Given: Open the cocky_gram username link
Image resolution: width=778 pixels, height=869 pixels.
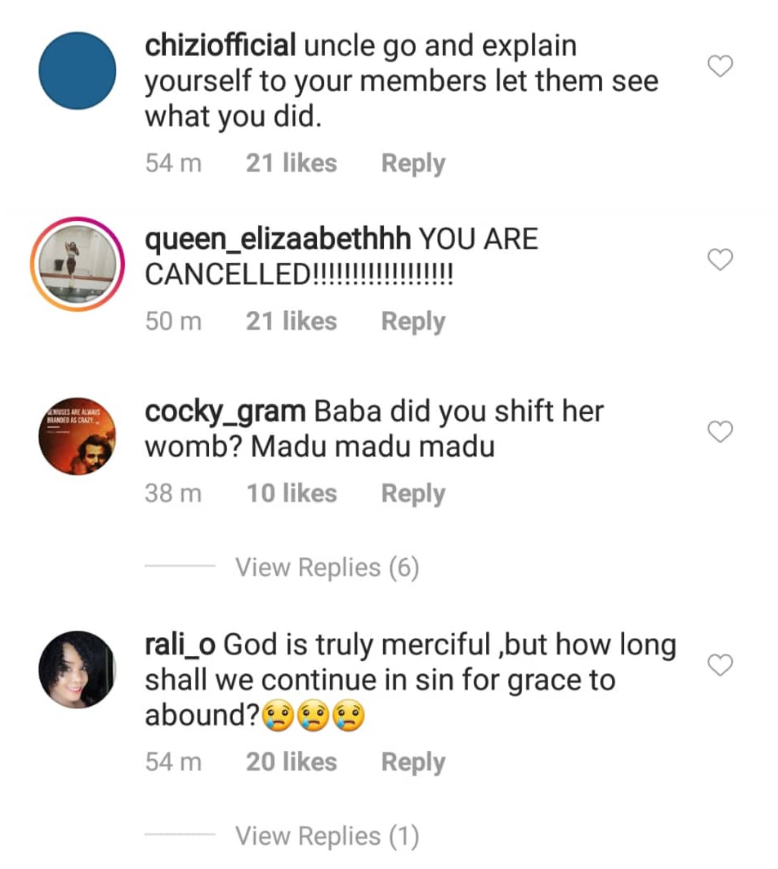Looking at the screenshot, I should pyautogui.click(x=226, y=412).
